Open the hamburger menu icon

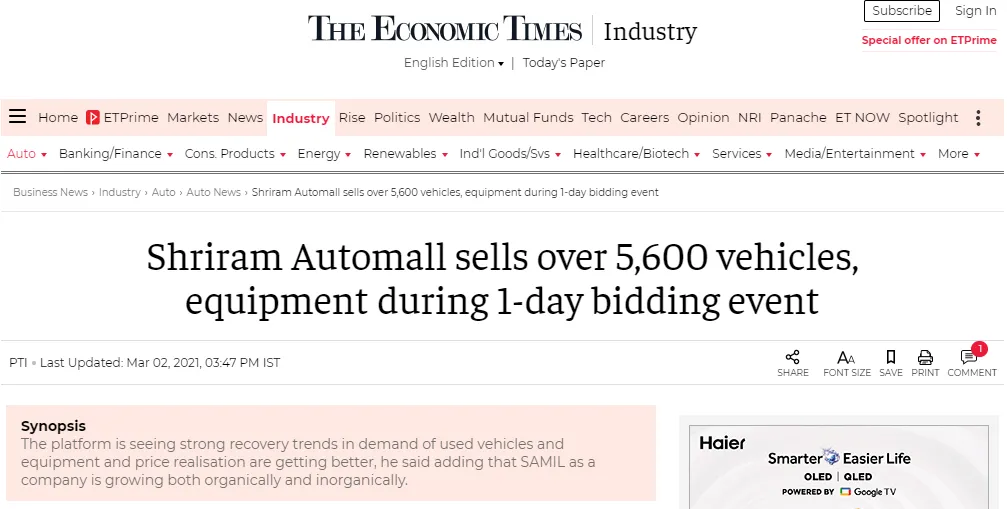[x=17, y=116]
